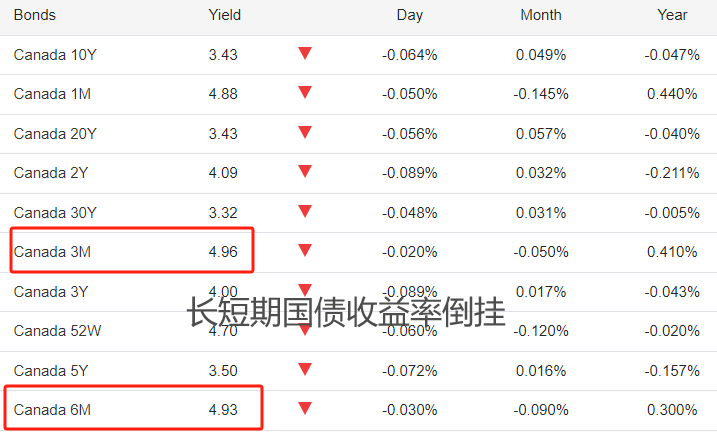Click the red down arrow for Canada 3M
The image size is (717, 436).
pos(305,251)
